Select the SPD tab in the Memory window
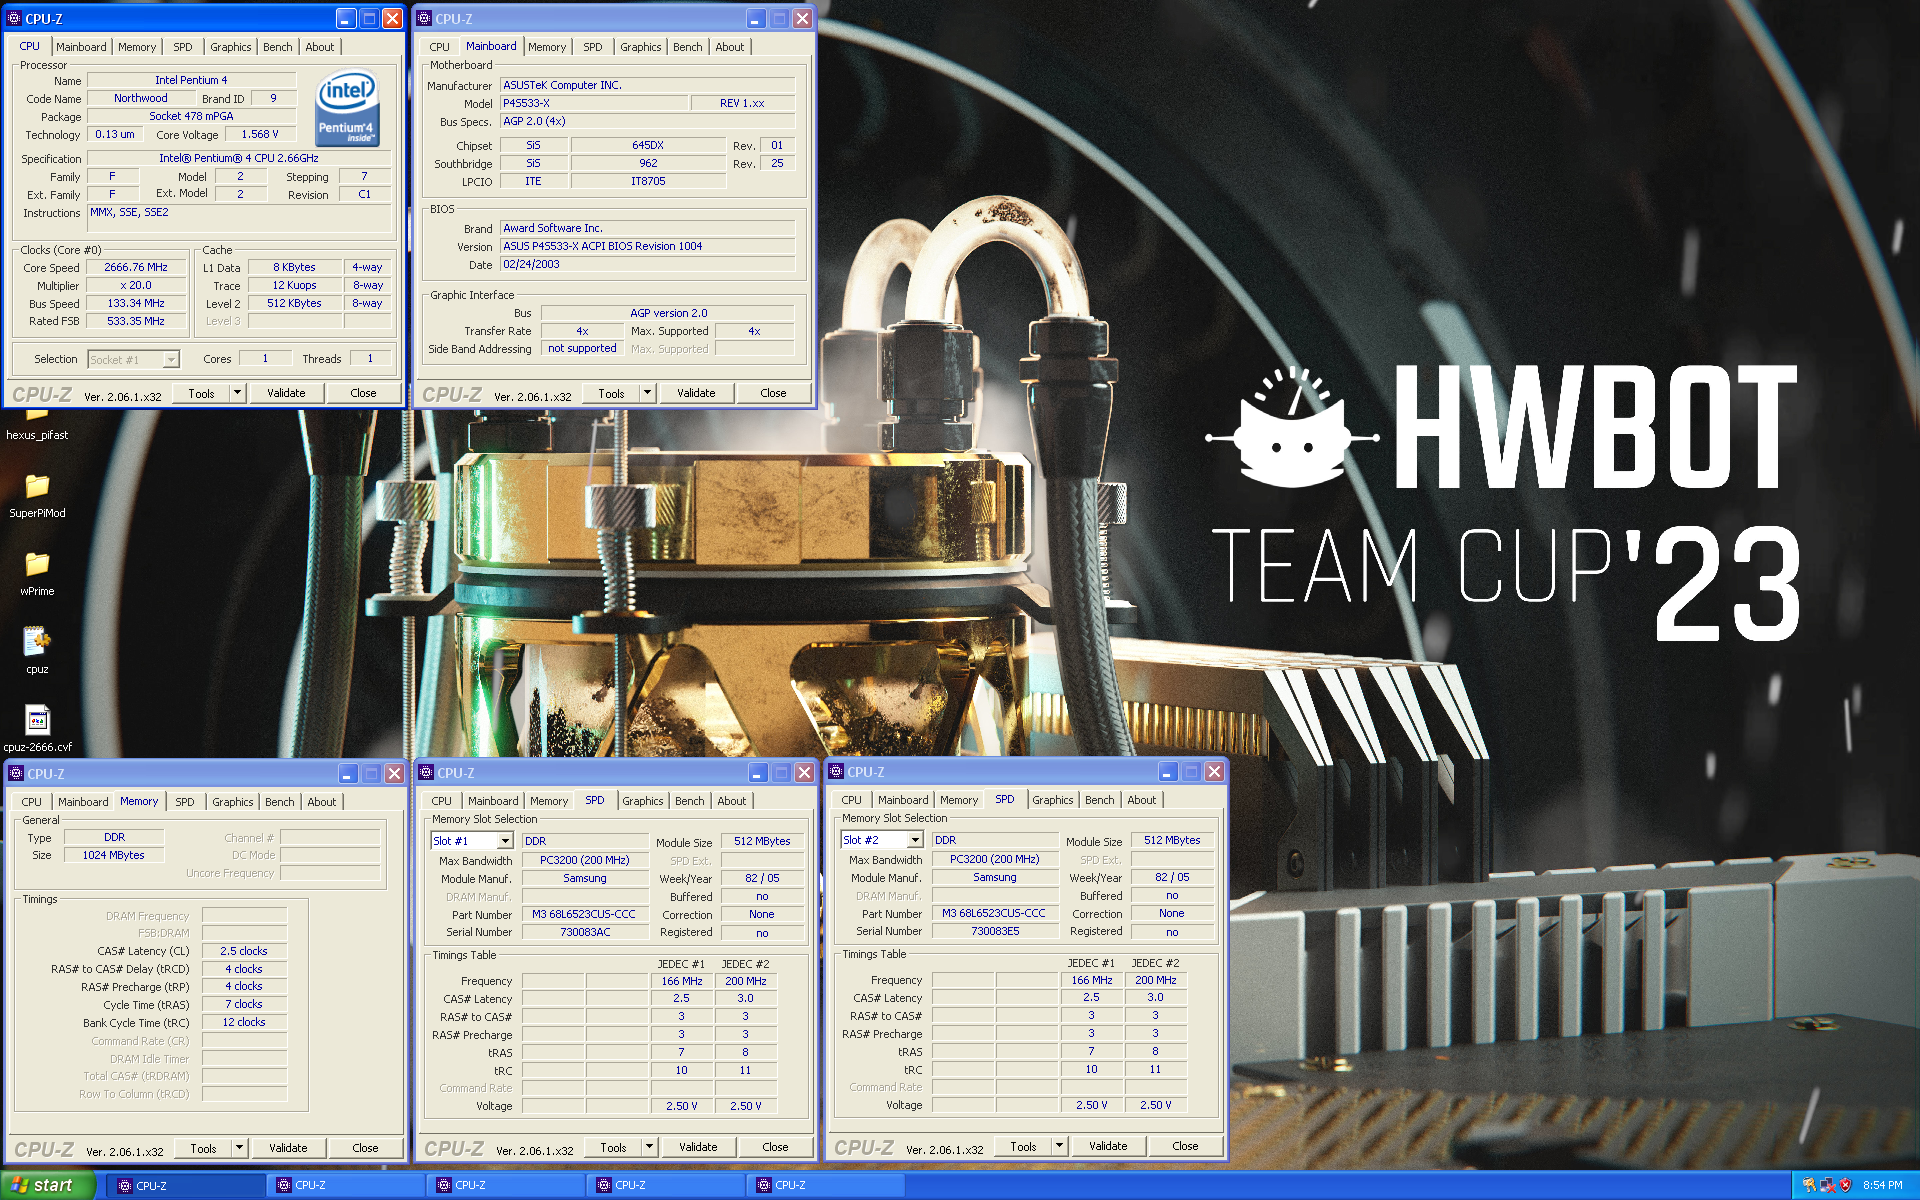Screen dimensions: 1920x1200 pyautogui.click(x=185, y=802)
